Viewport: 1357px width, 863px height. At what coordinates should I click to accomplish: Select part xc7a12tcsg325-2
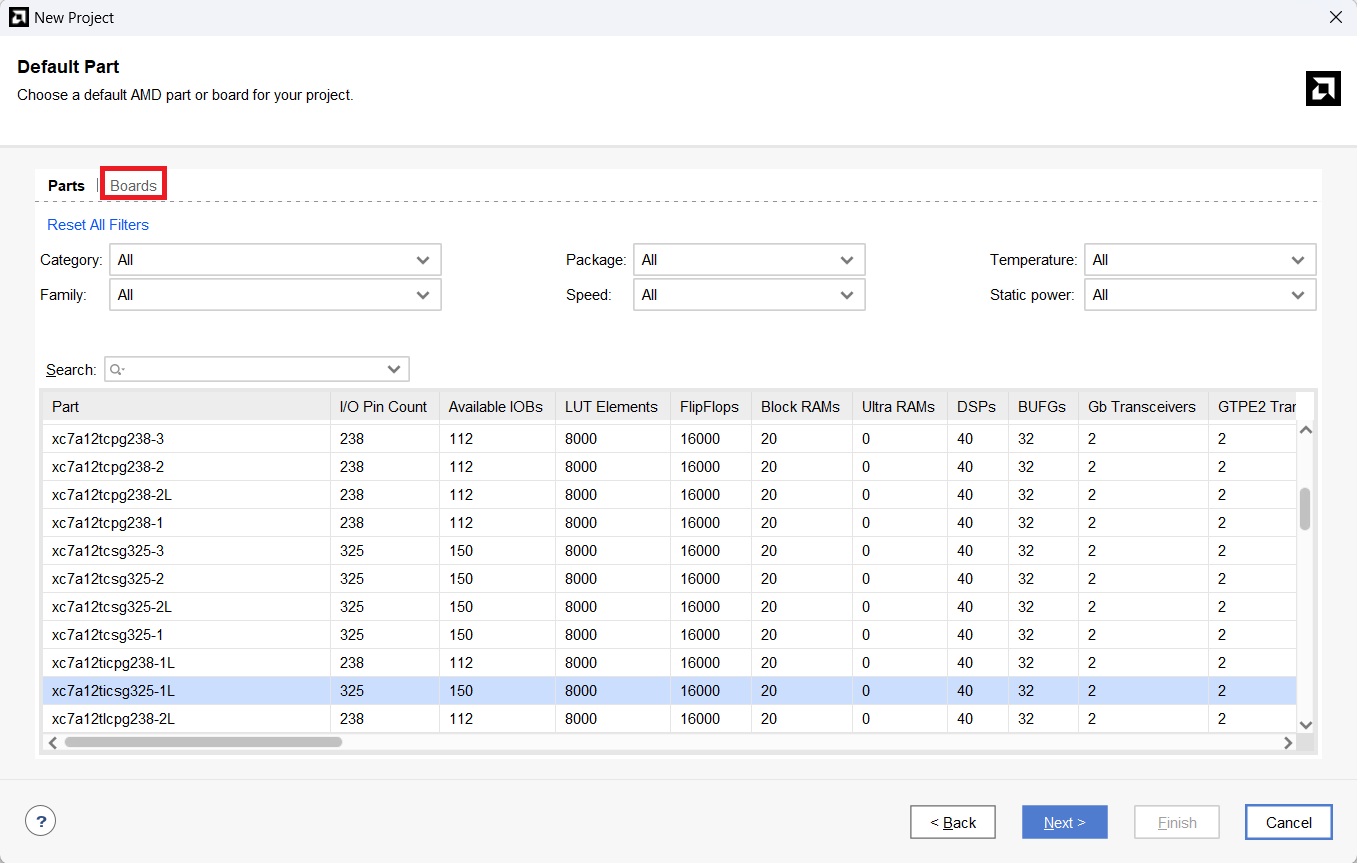pos(669,579)
